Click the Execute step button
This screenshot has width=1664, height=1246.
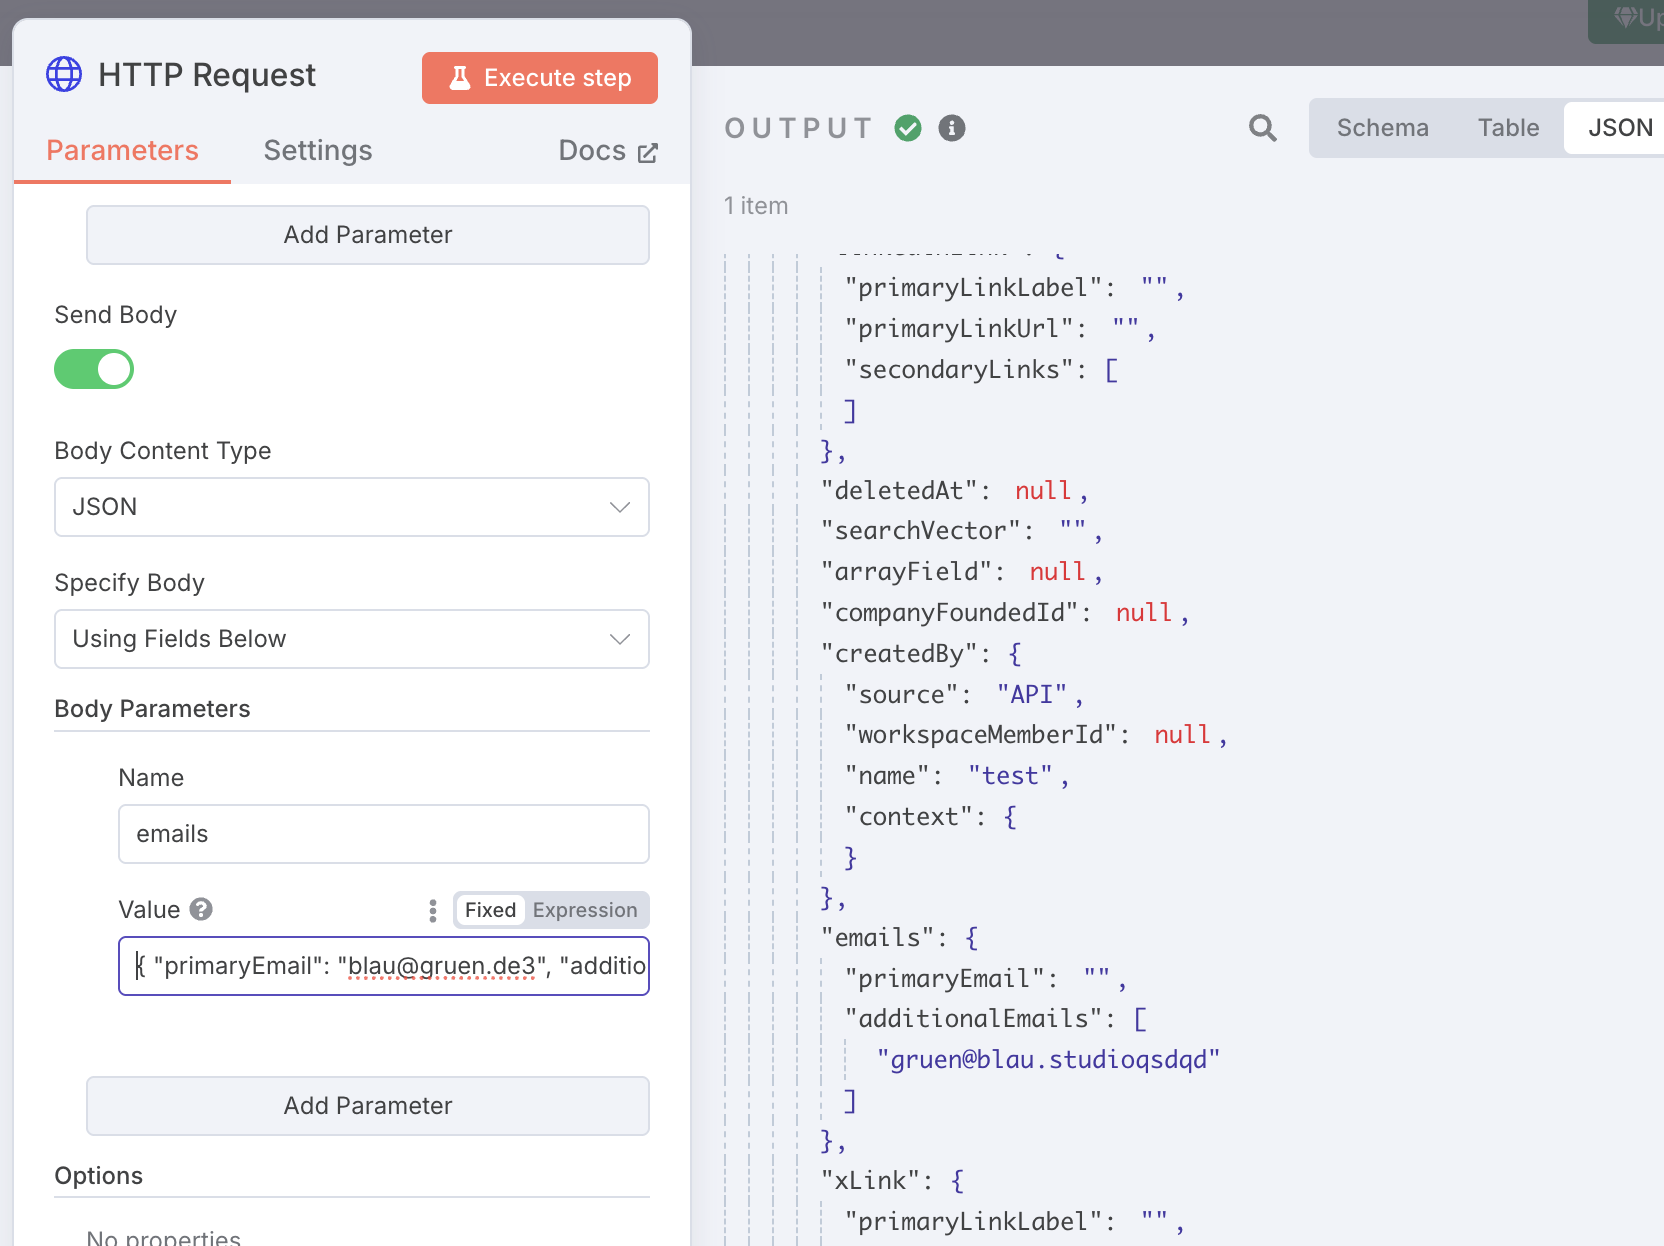(540, 78)
